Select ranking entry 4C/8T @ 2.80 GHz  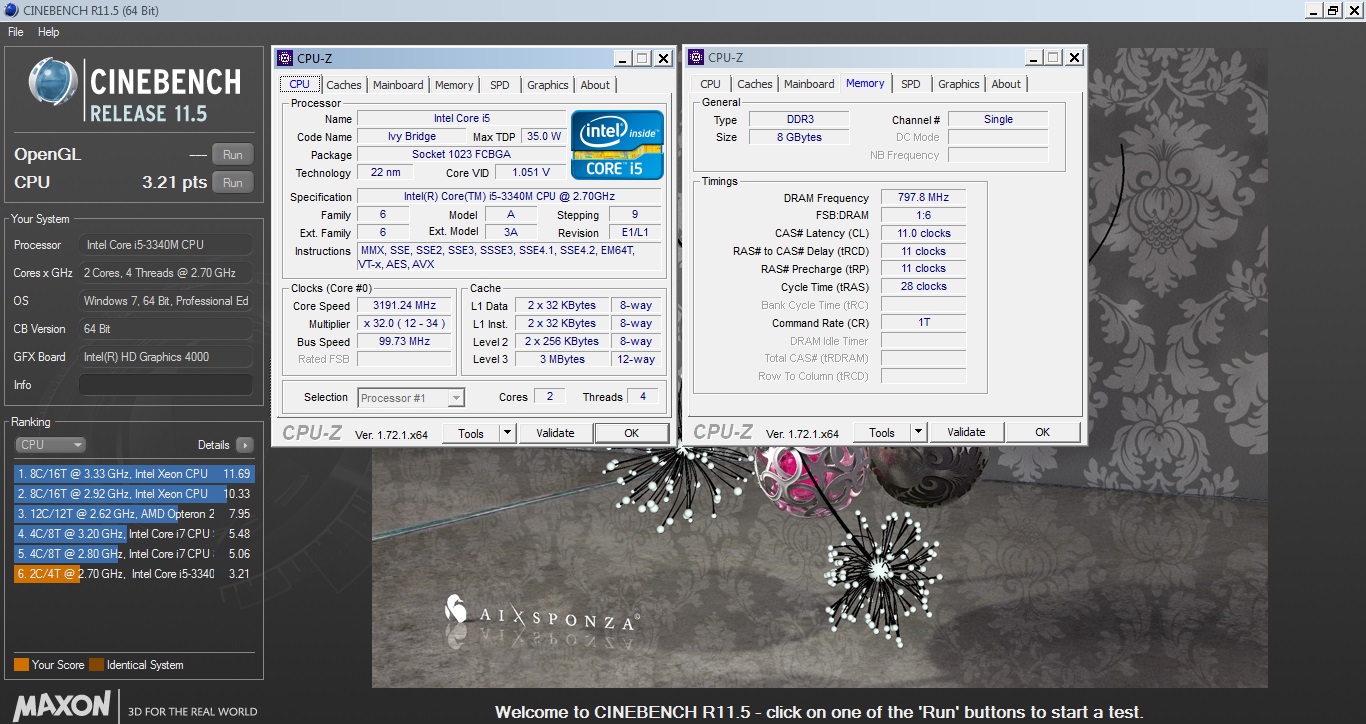tap(133, 554)
